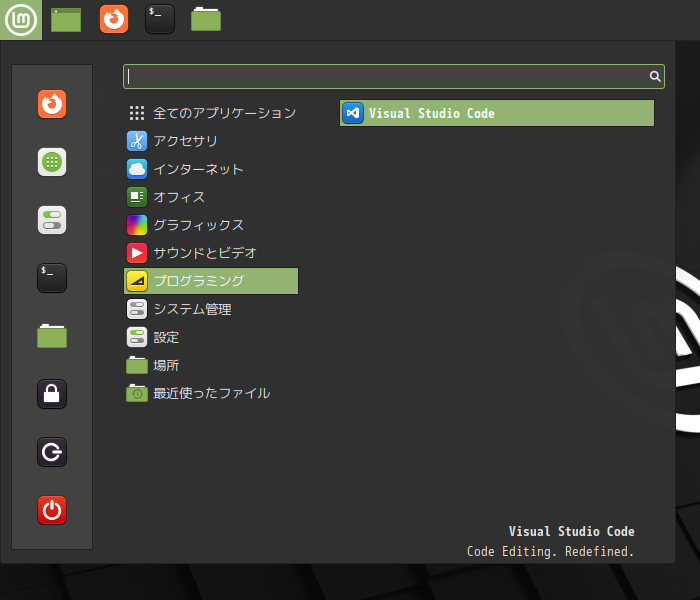This screenshot has width=700, height=600.
Task: Click the log out icon
Action: pyautogui.click(x=52, y=452)
